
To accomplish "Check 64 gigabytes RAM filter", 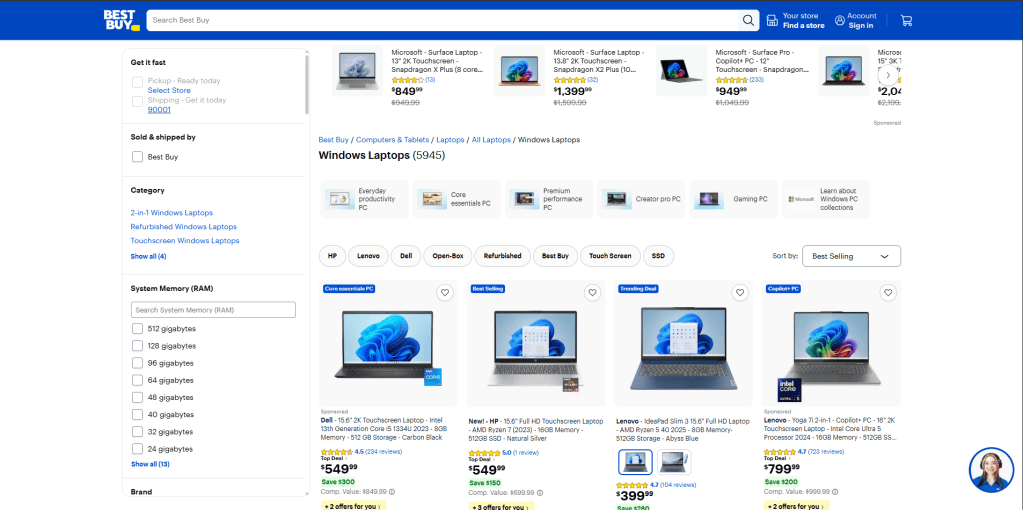I will coord(137,380).
